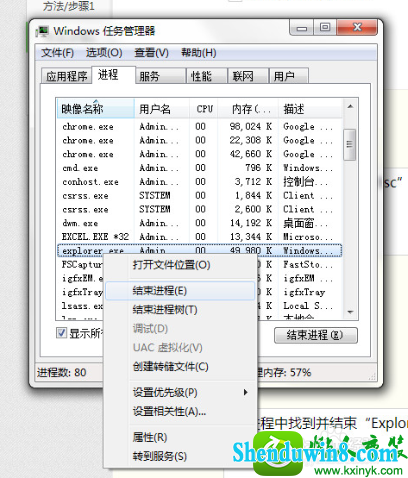Click the process list scrollbar thumb
Image resolution: width=408 pixels, height=478 pixels.
350,144
